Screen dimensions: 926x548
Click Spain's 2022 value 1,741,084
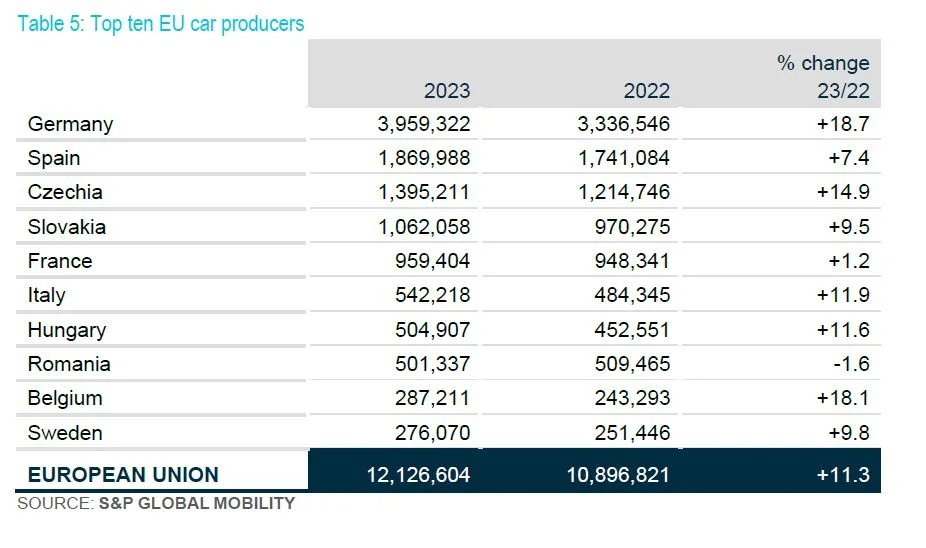(623, 158)
